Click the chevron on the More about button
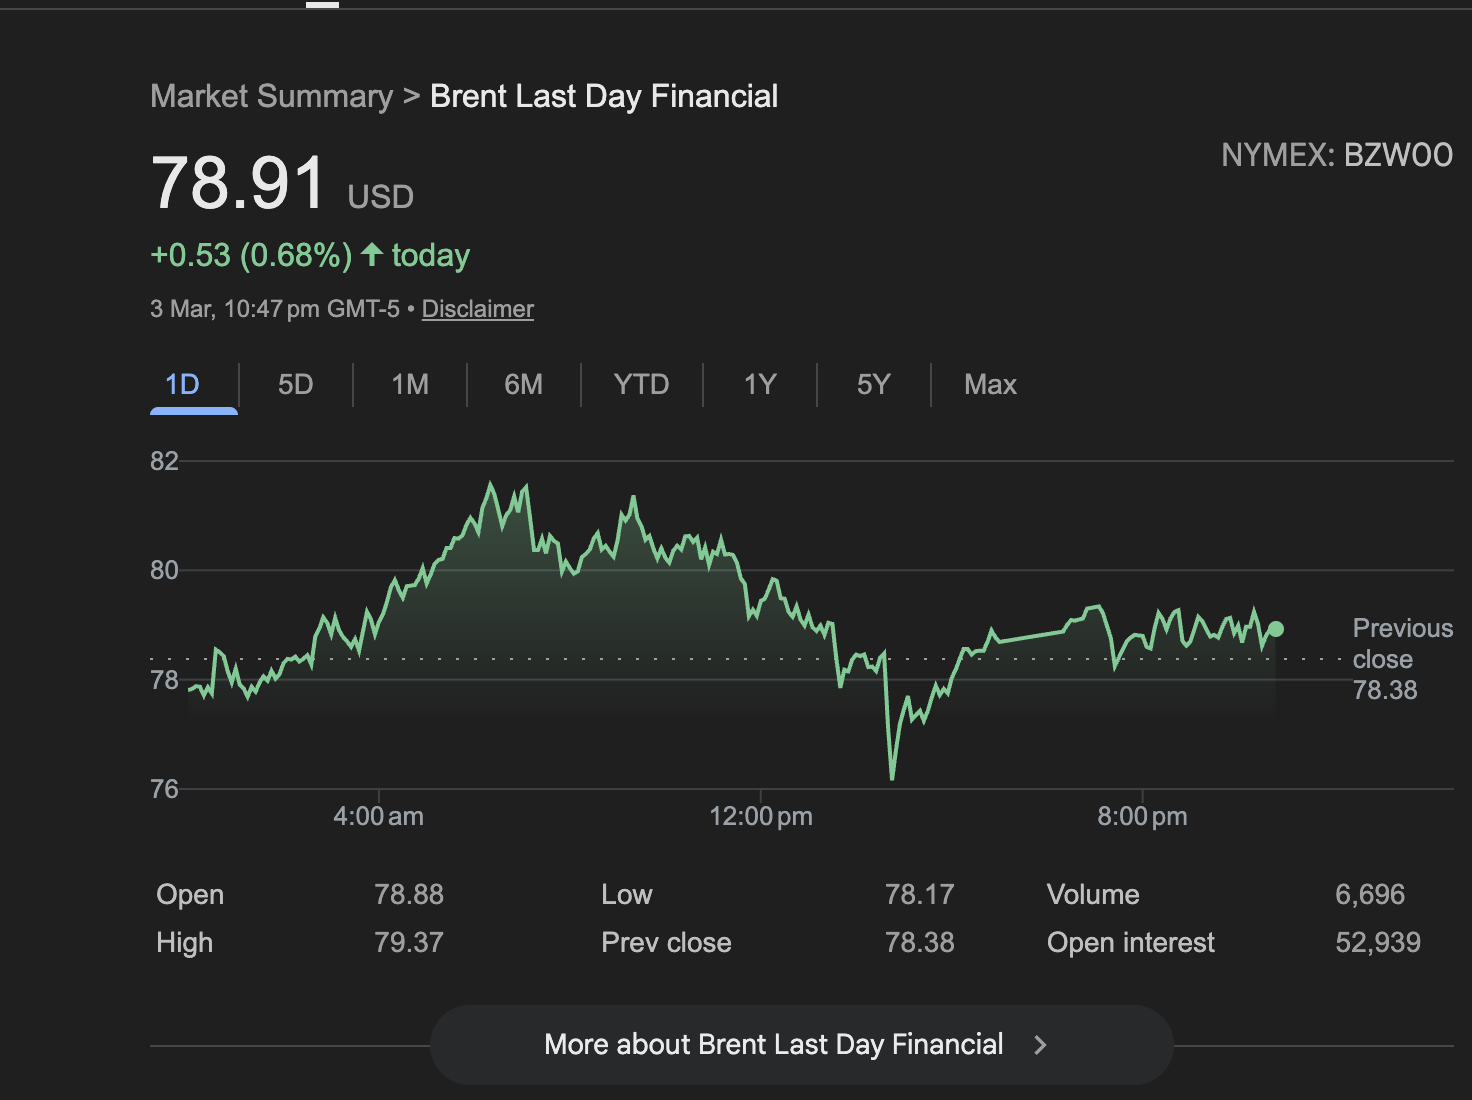Screen dimensions: 1472x1100 click(1040, 1044)
